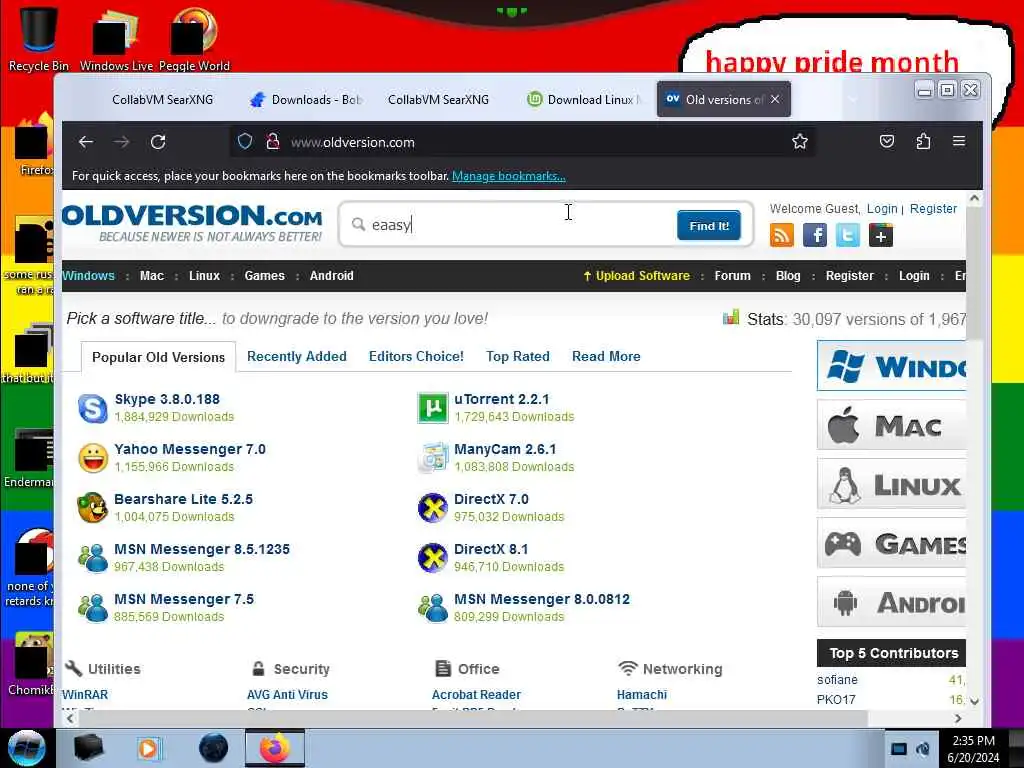The width and height of the screenshot is (1024, 768).
Task: Reload the page with the refresh icon
Action: tap(158, 142)
